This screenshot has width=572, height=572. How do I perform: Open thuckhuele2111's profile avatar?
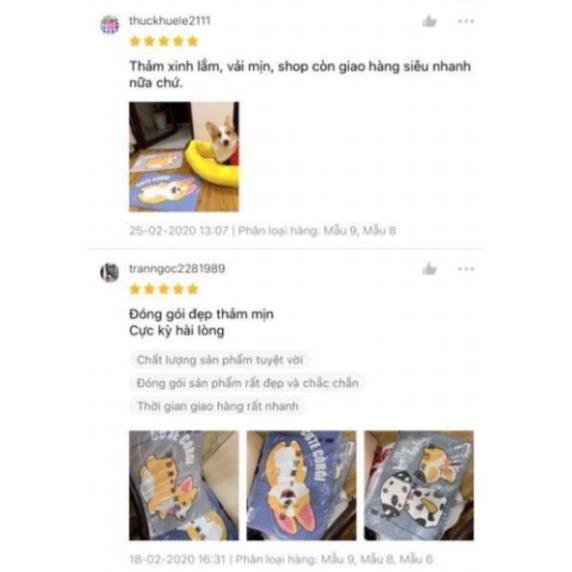pos(109,25)
